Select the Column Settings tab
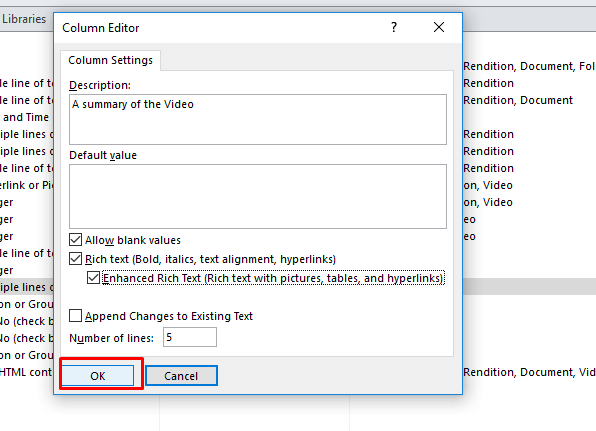This screenshot has width=596, height=431. pyautogui.click(x=110, y=60)
